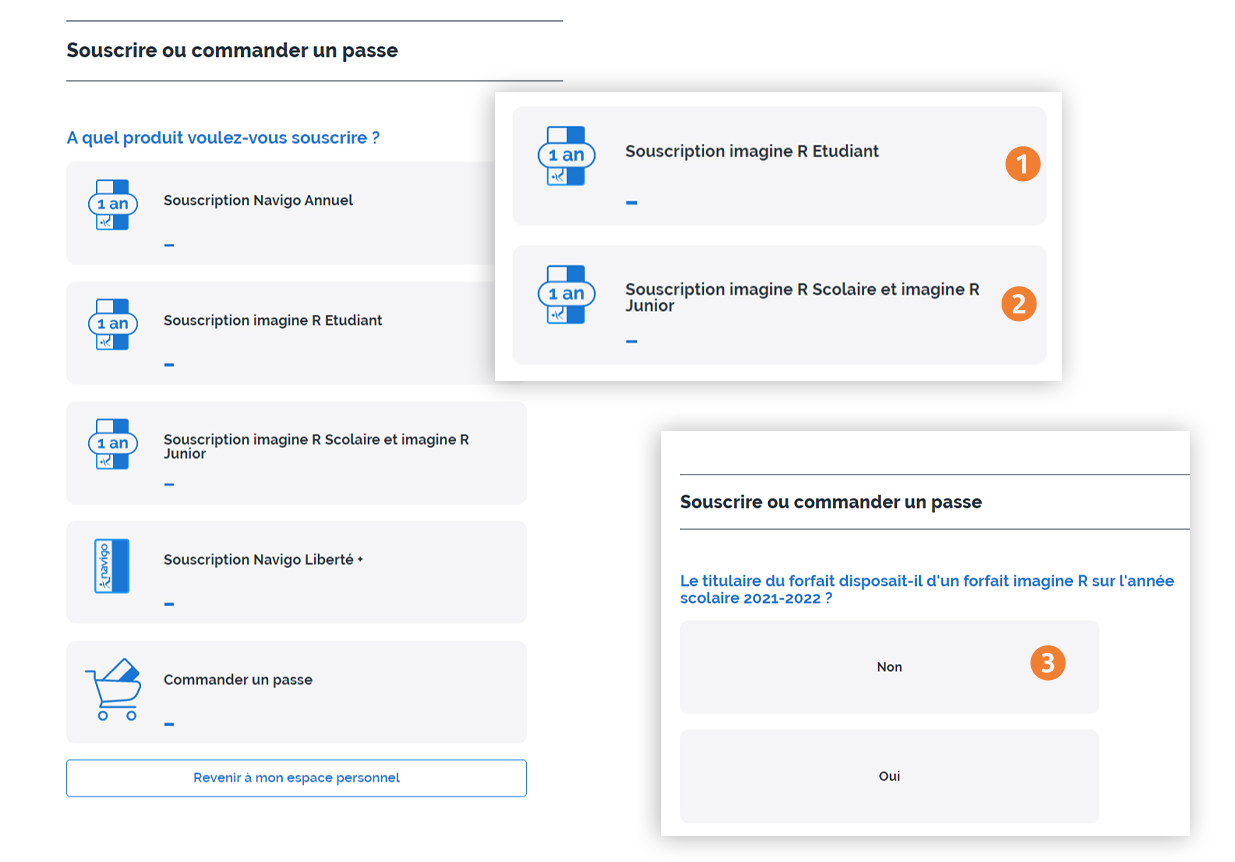1235x862 pixels.
Task: Click the shopping cart icon for Commander un passe
Action: point(112,689)
